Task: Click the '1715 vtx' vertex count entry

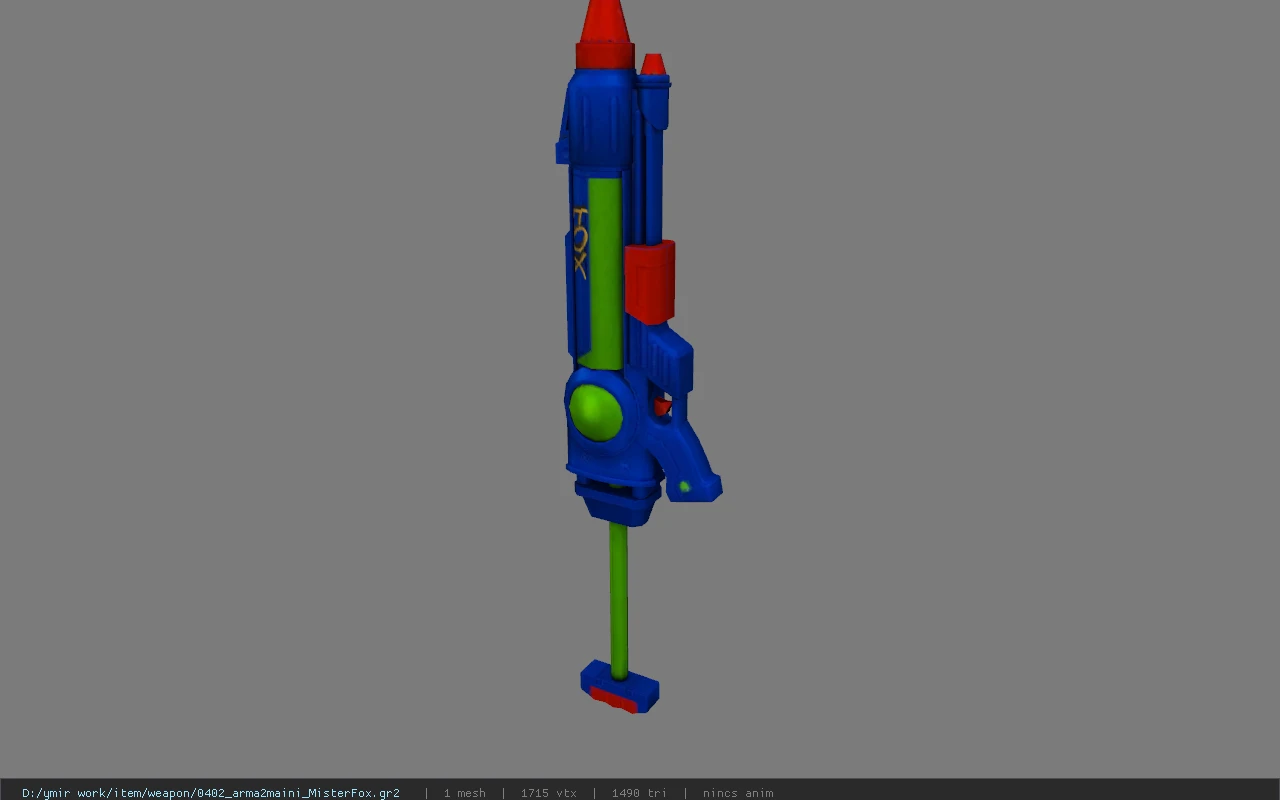Action: (548, 793)
